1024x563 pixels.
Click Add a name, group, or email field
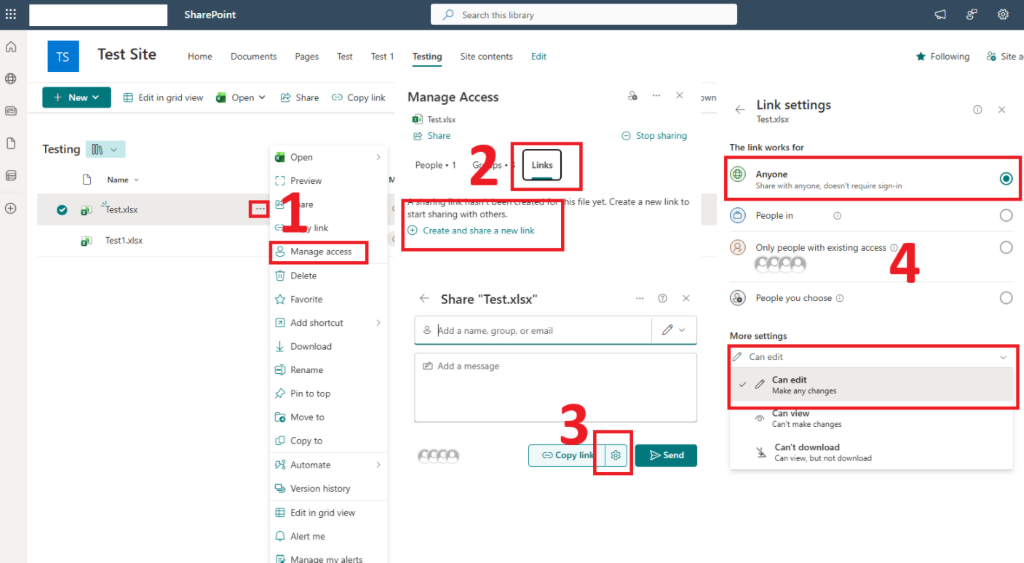coord(533,330)
